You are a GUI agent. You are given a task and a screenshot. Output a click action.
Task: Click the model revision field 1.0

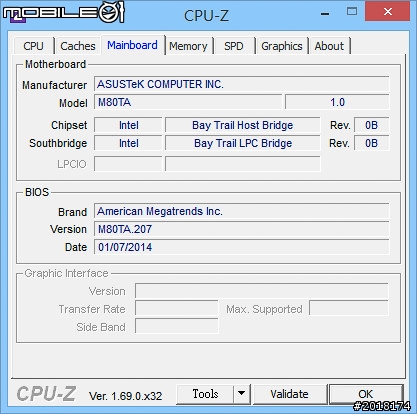pos(337,102)
